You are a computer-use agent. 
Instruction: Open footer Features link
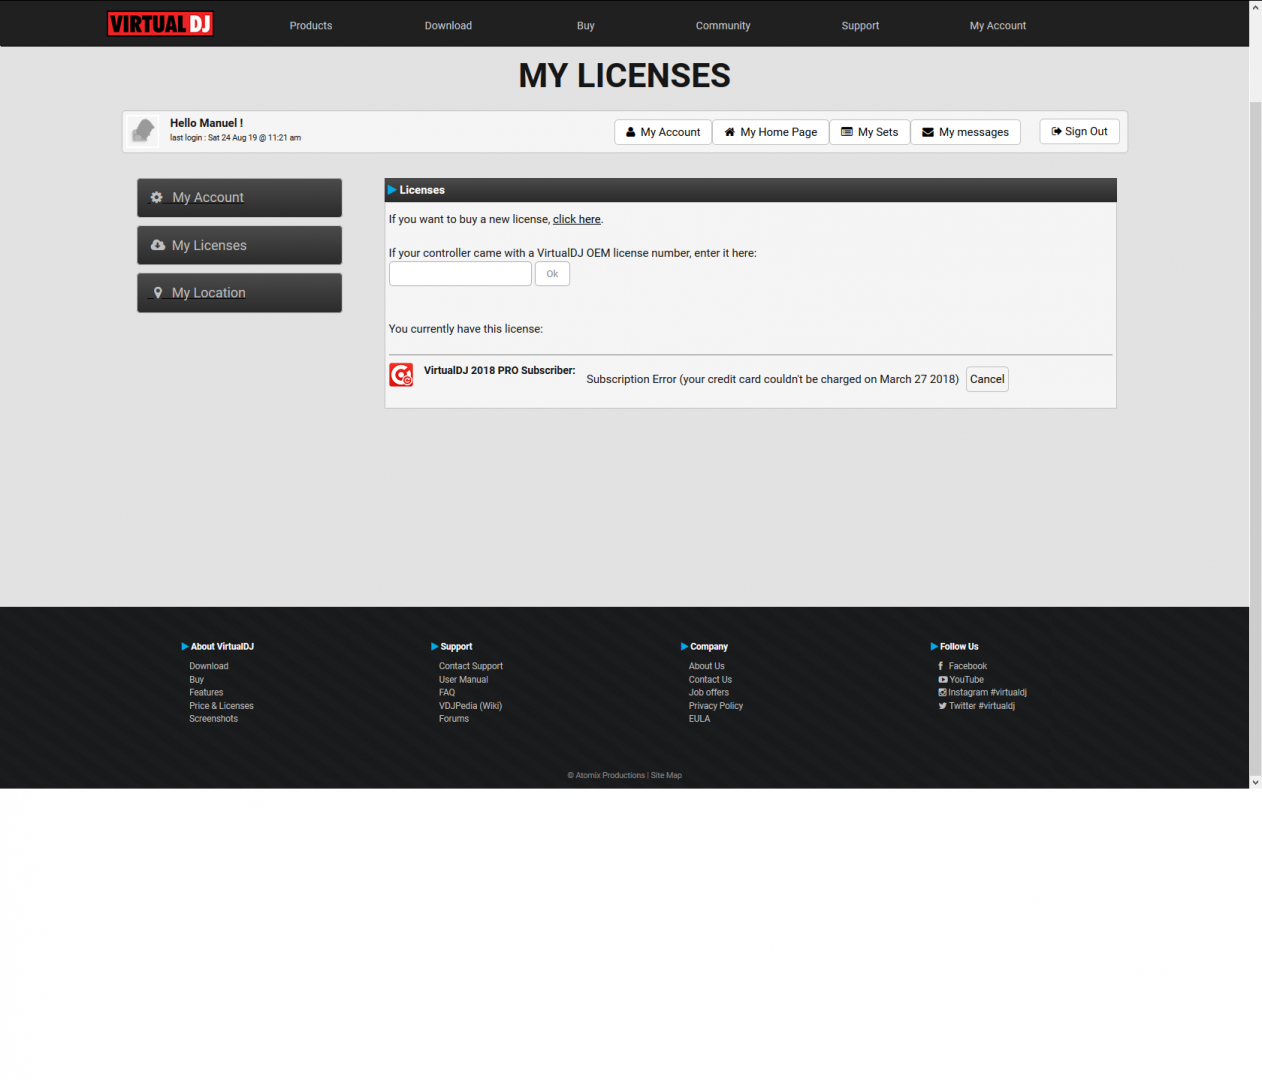(x=206, y=693)
